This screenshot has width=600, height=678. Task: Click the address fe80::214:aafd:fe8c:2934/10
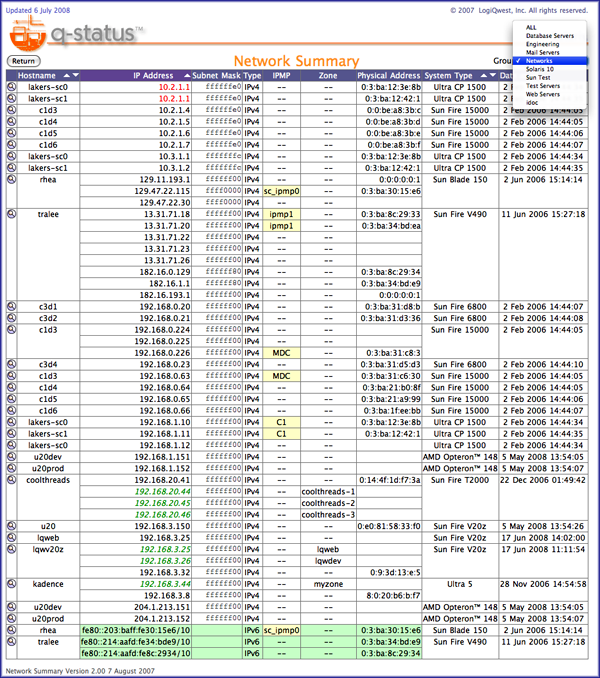pos(136,653)
